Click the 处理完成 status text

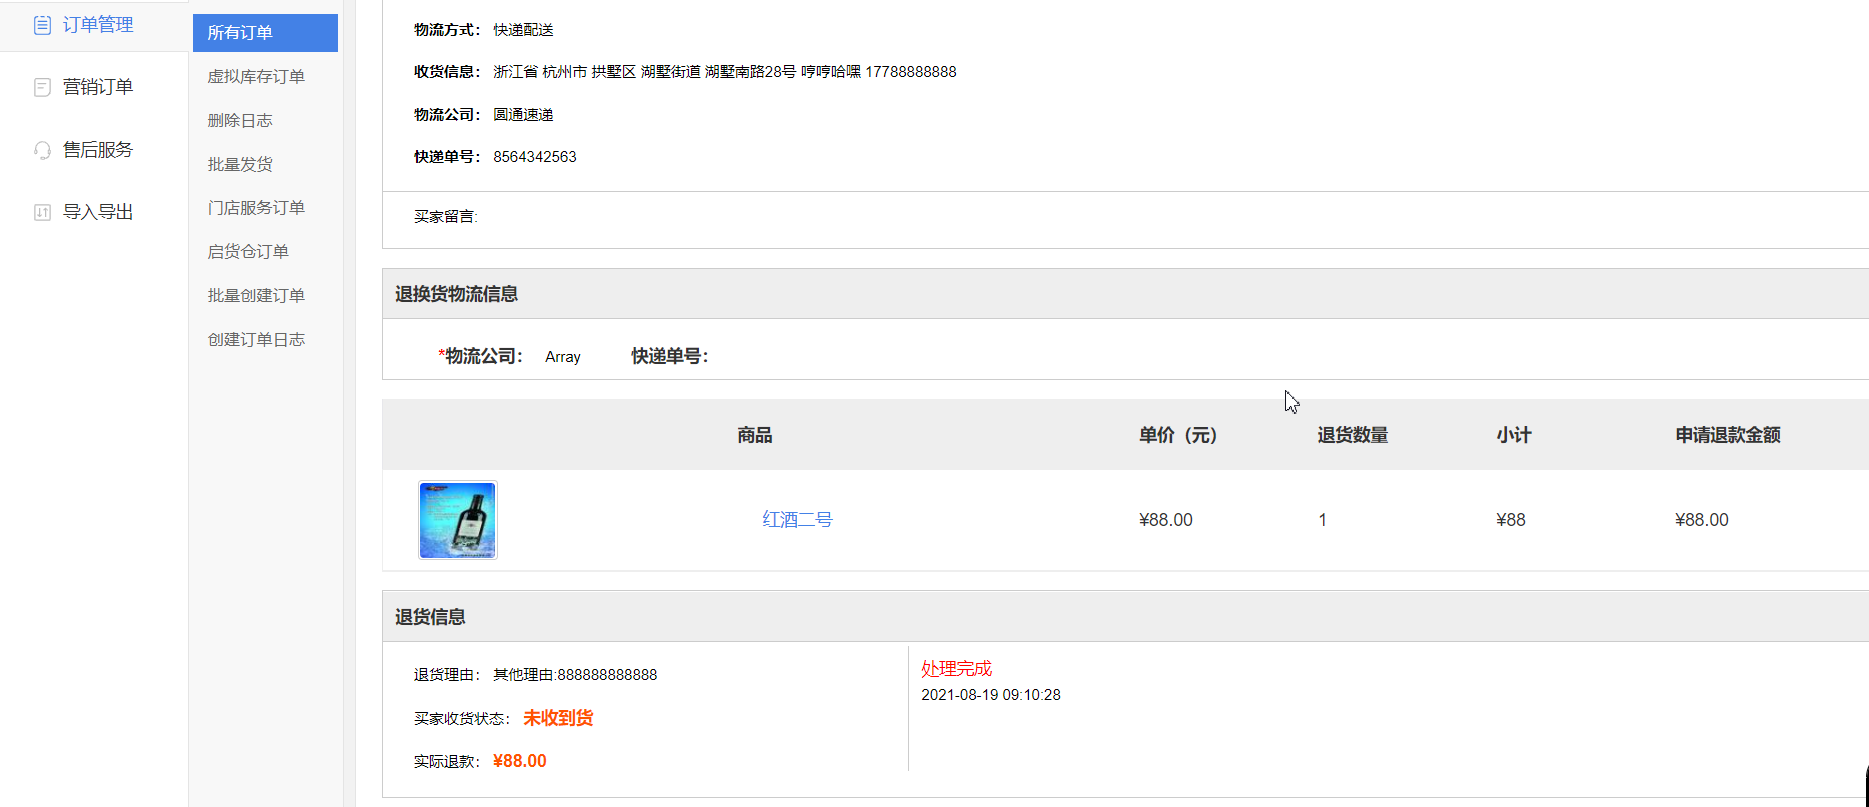(x=956, y=669)
